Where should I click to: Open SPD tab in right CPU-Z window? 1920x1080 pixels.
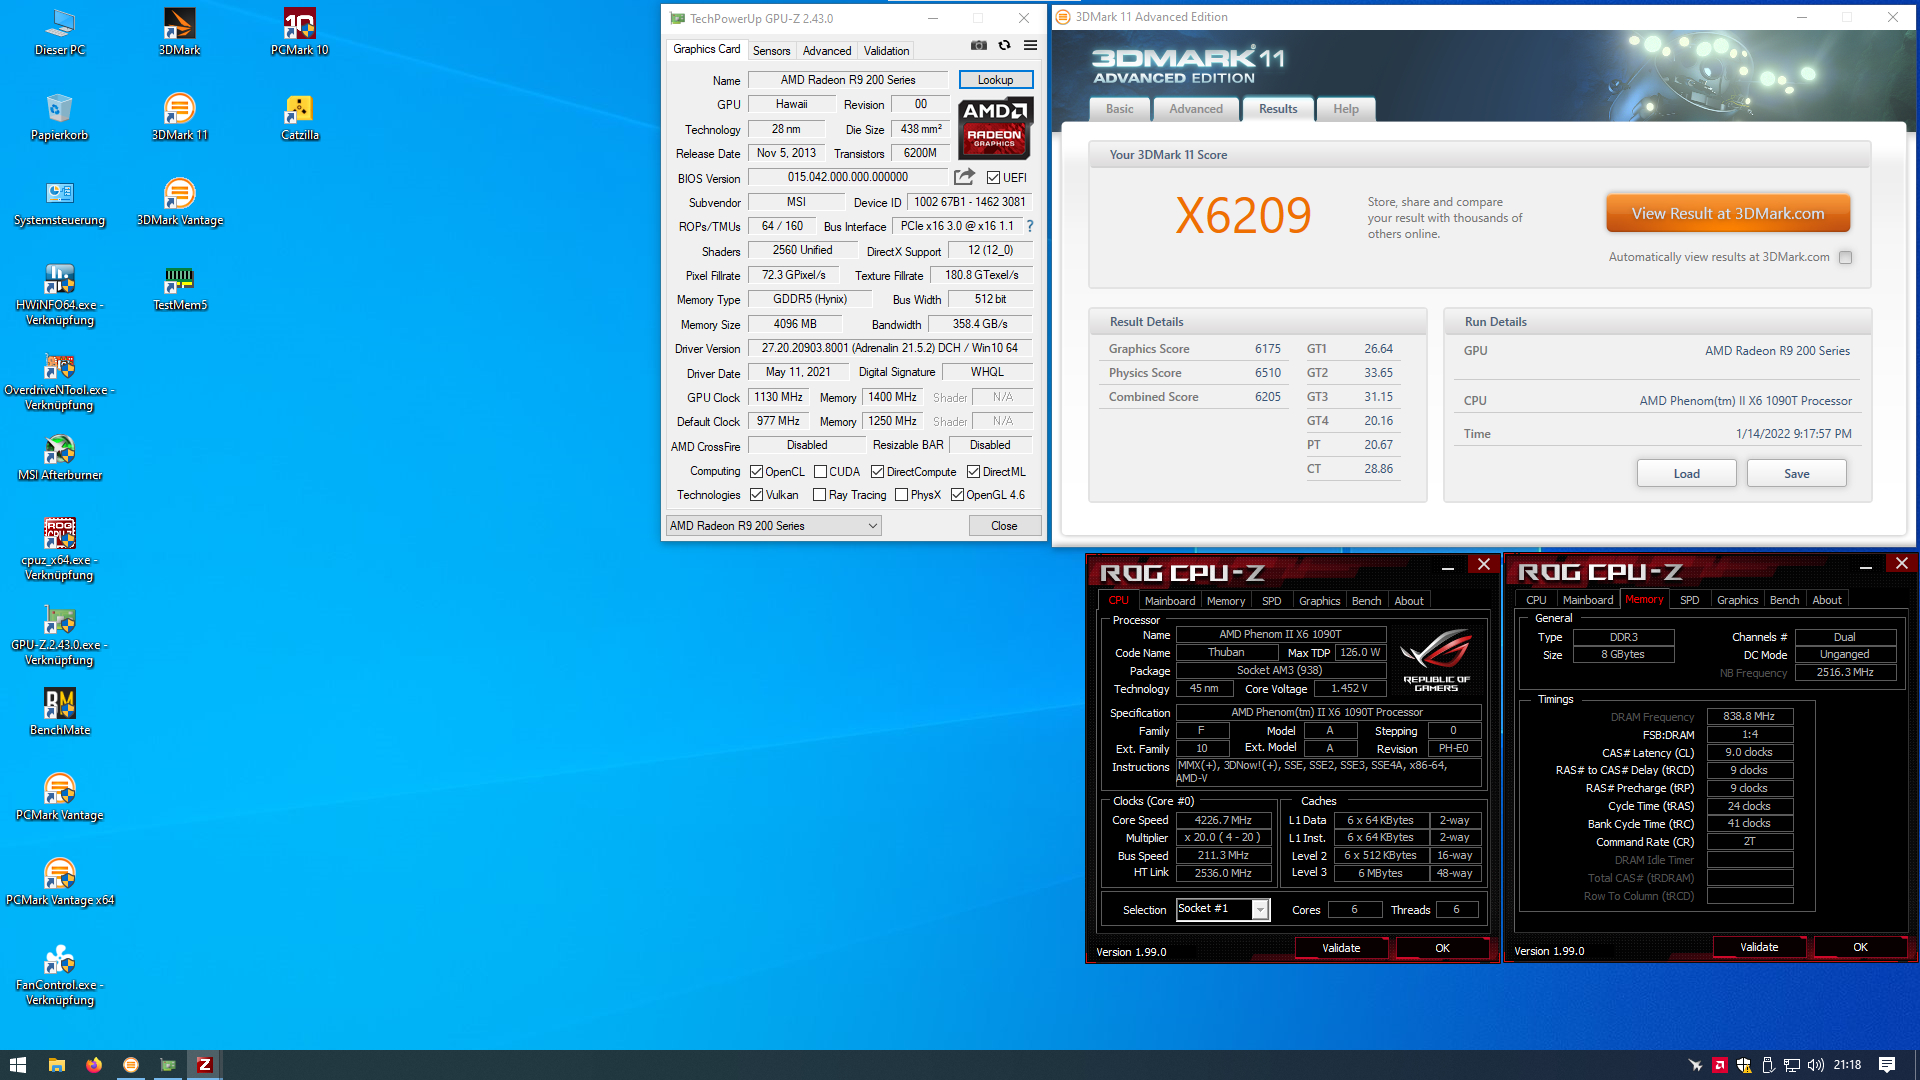pyautogui.click(x=1689, y=600)
